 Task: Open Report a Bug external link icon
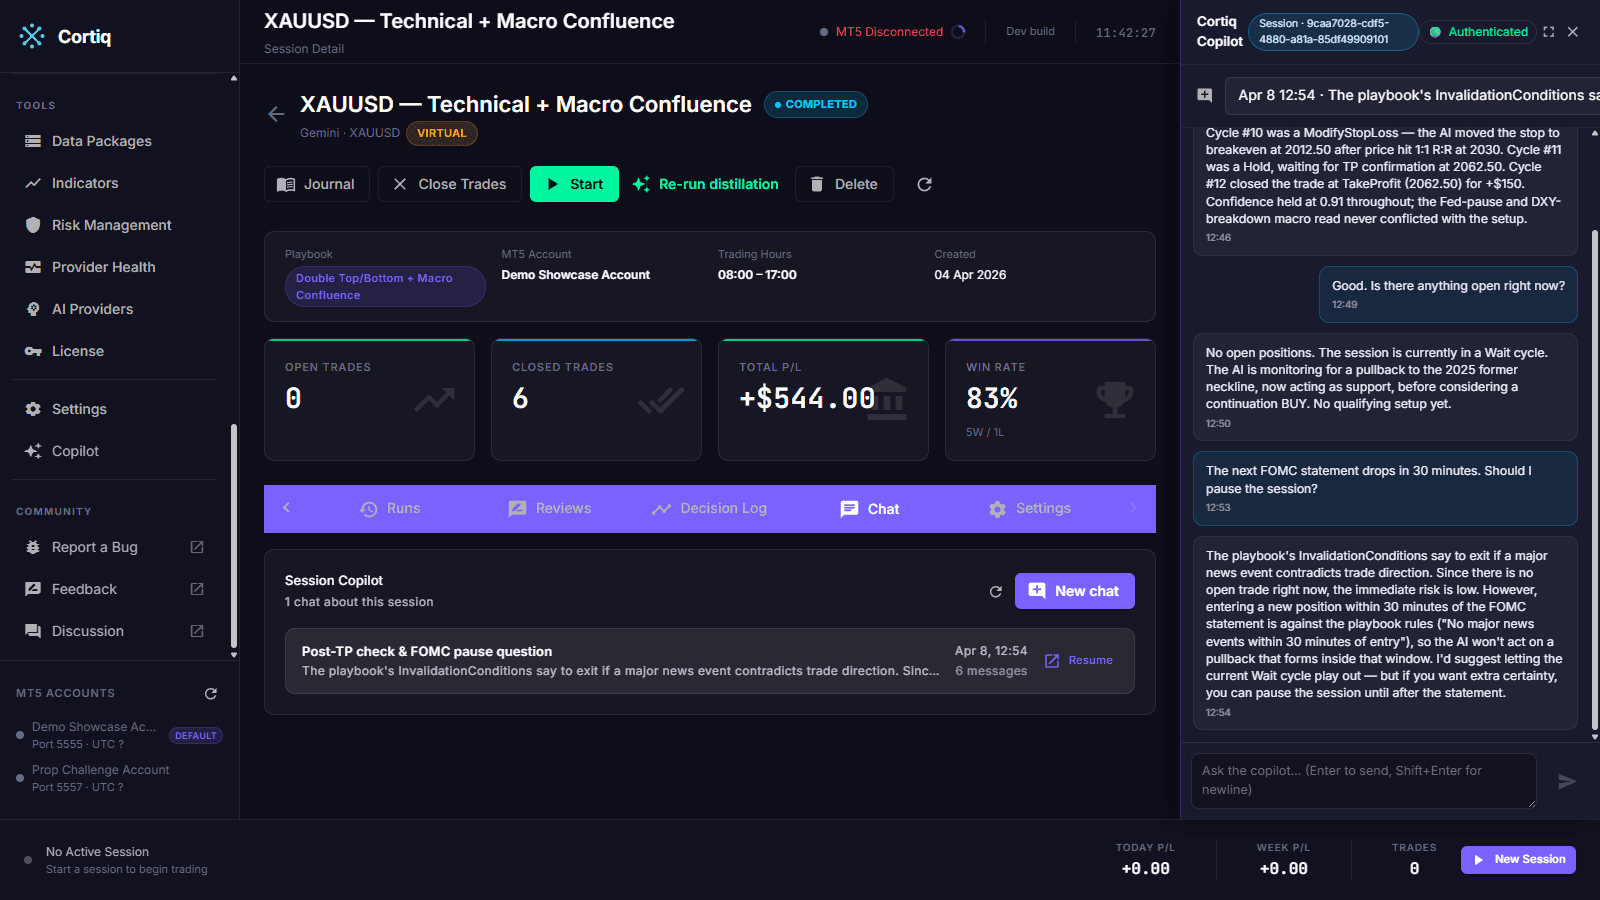point(197,547)
